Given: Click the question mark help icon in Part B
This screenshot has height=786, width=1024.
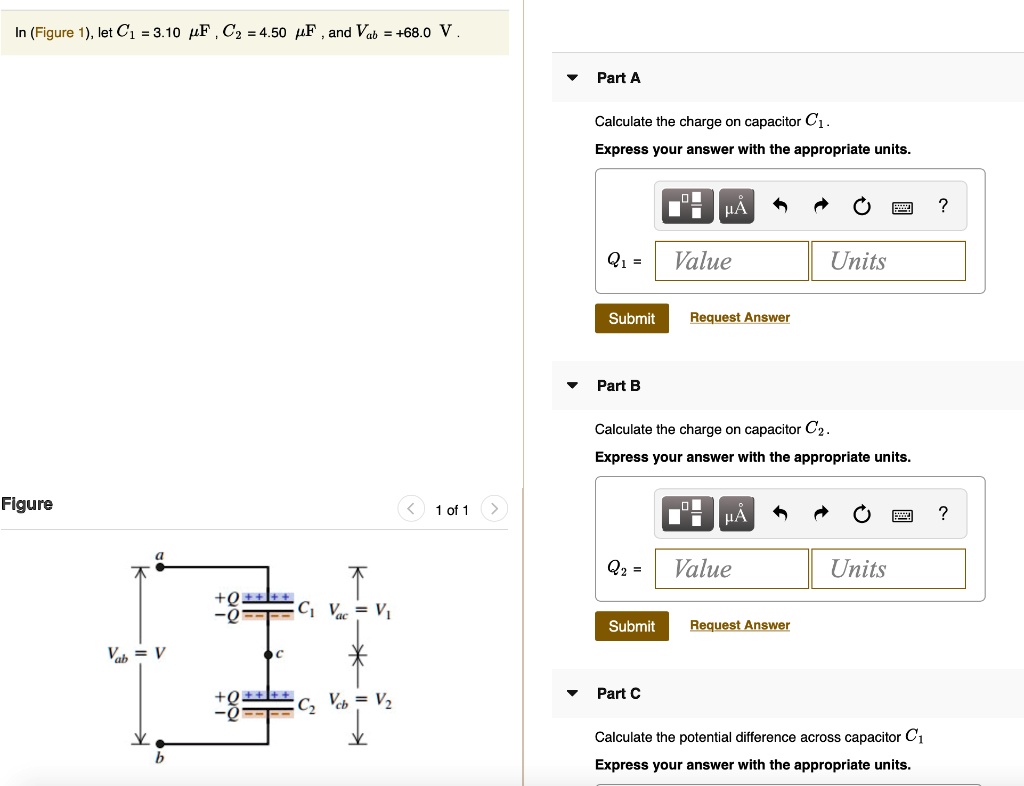Looking at the screenshot, I should 941,513.
